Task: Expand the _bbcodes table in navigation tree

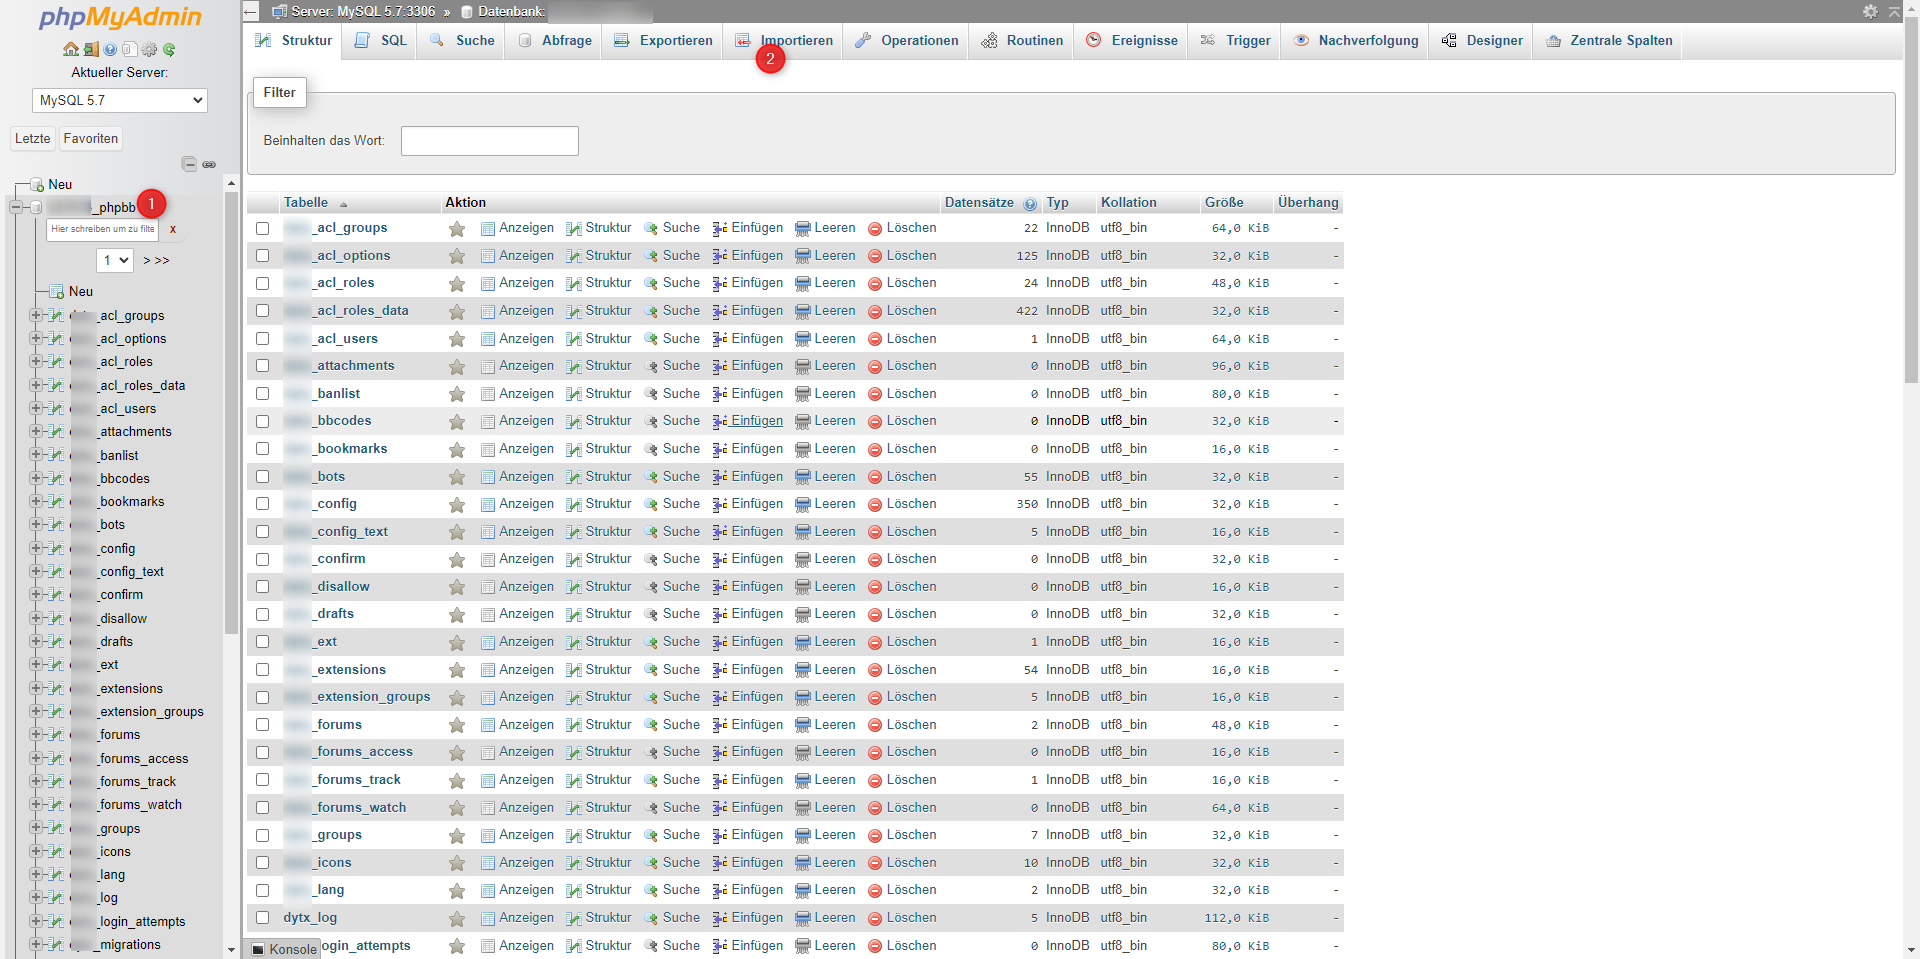Action: (36, 478)
